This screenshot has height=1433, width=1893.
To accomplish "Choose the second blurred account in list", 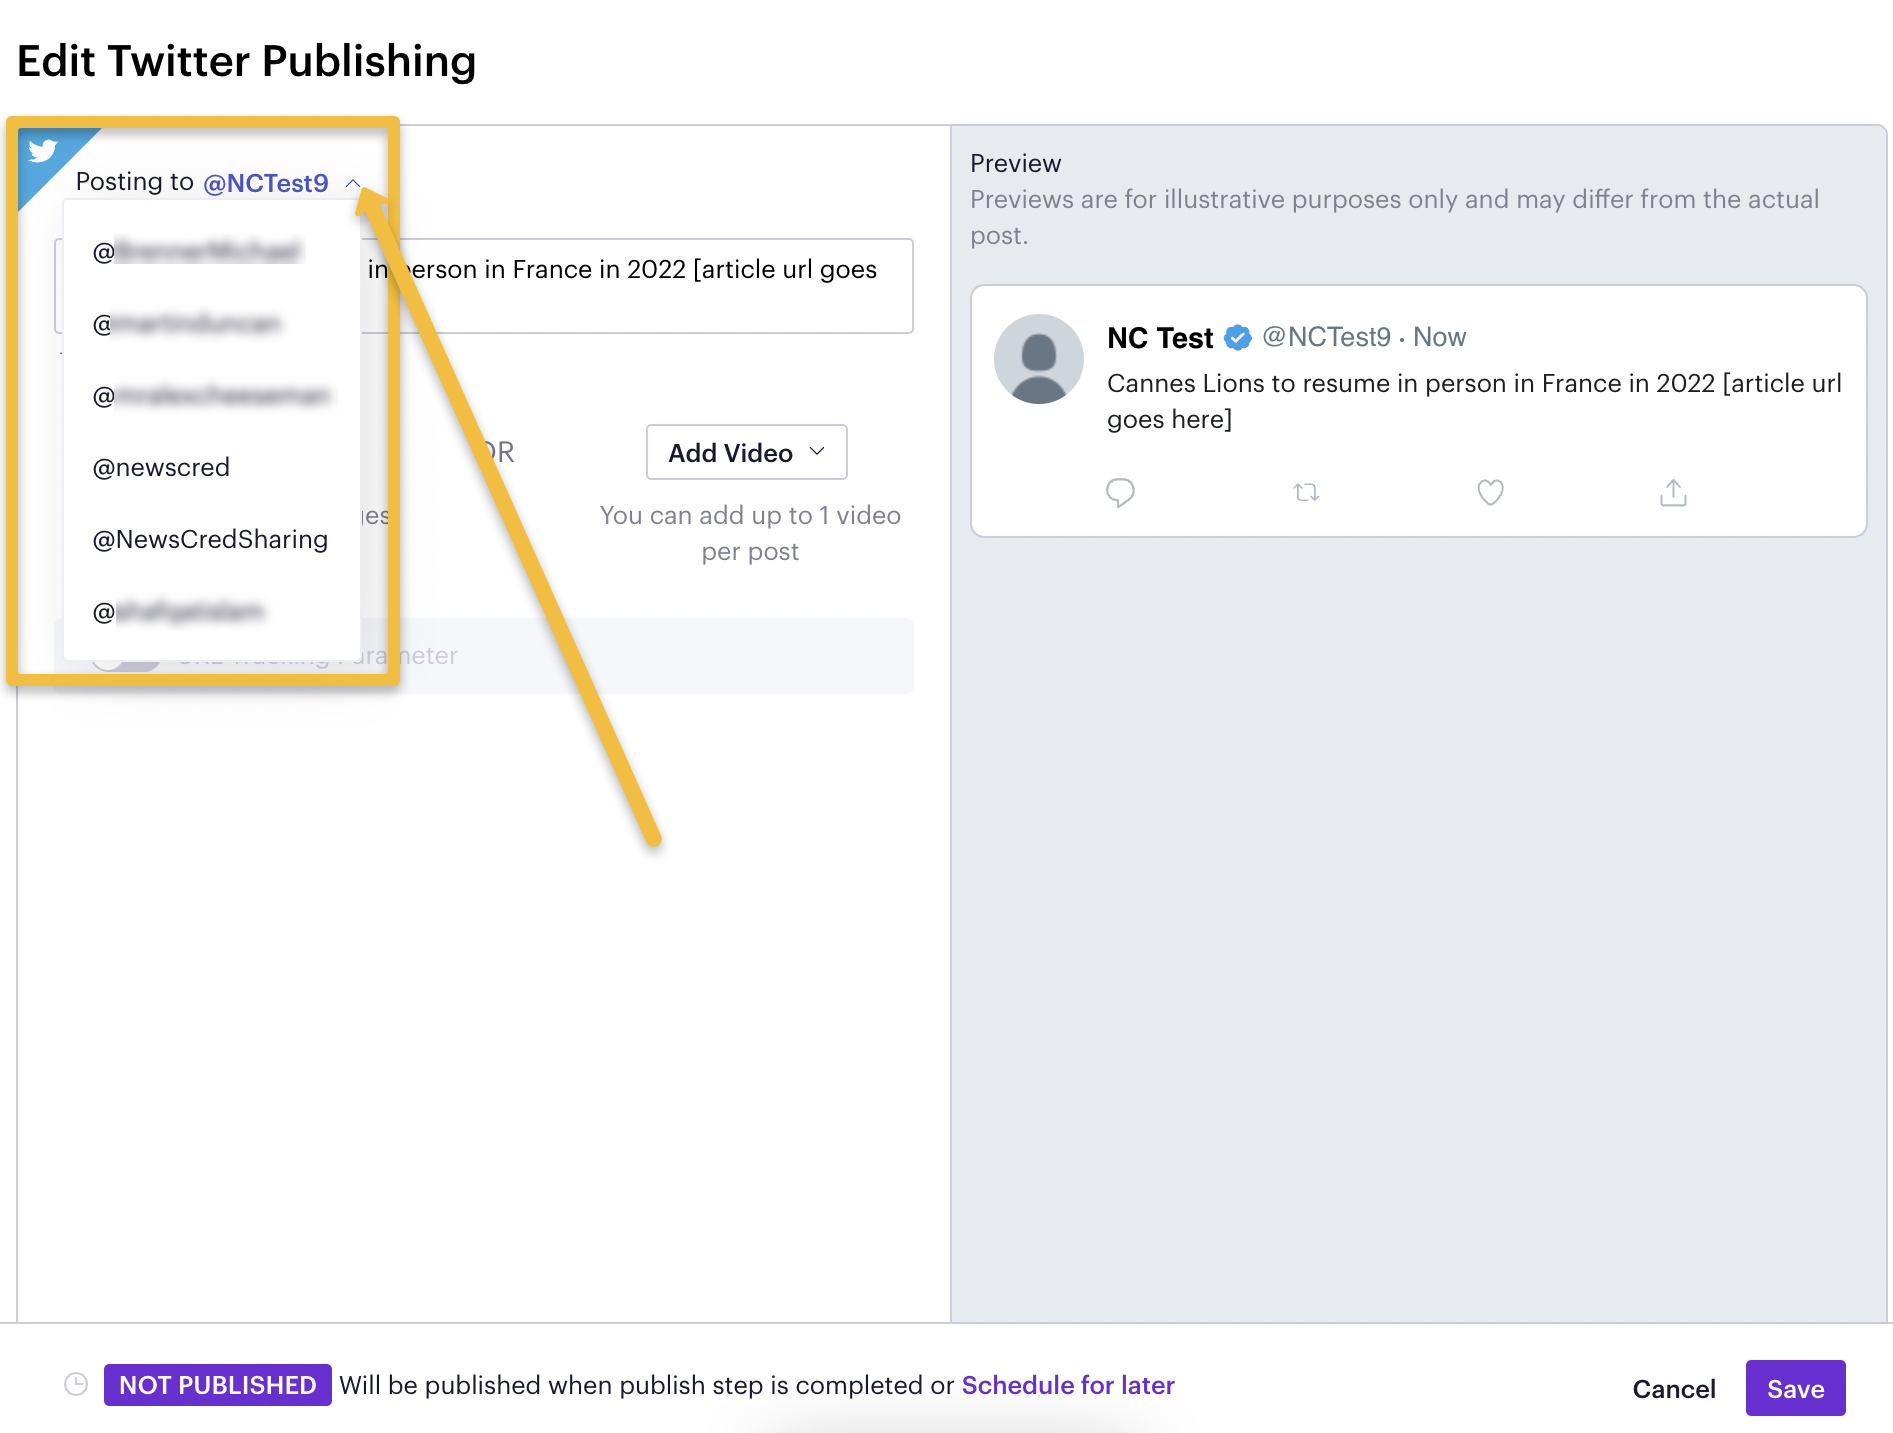I will click(x=187, y=323).
